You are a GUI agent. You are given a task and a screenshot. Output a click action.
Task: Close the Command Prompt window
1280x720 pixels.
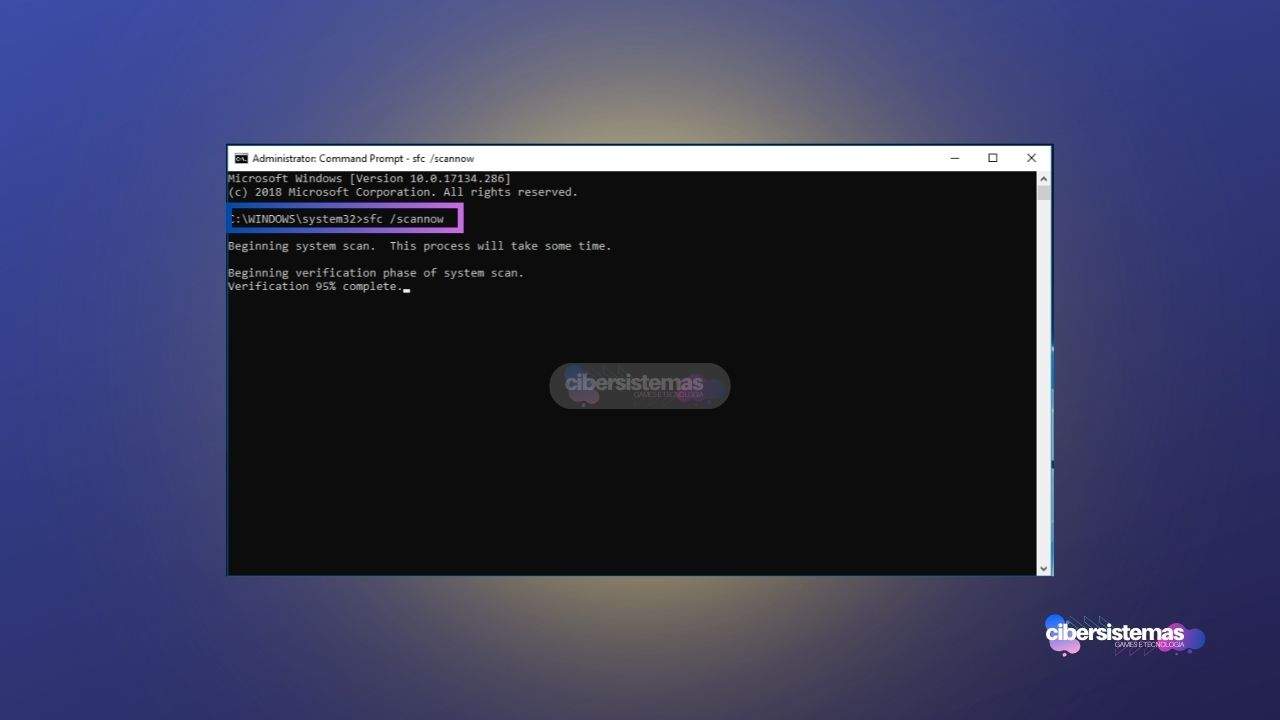1031,158
